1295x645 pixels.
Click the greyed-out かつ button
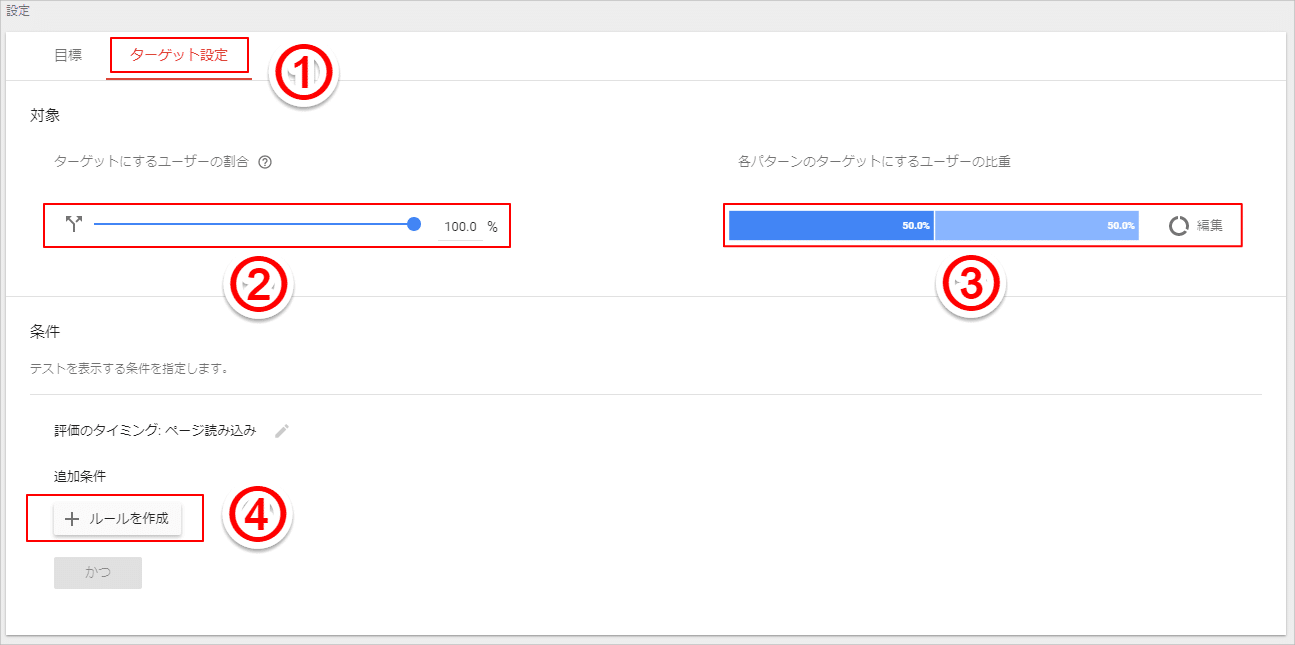point(98,573)
